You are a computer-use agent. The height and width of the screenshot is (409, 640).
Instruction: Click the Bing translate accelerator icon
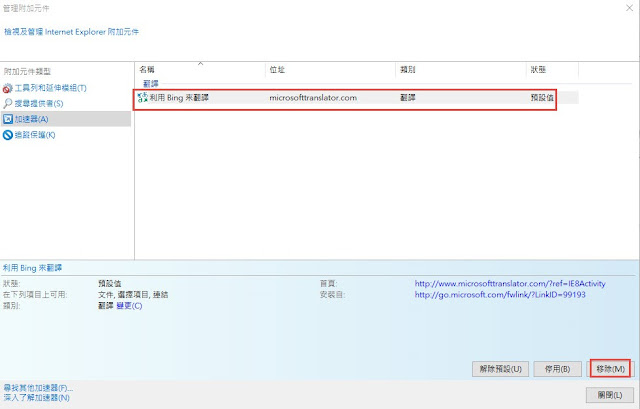click(142, 98)
